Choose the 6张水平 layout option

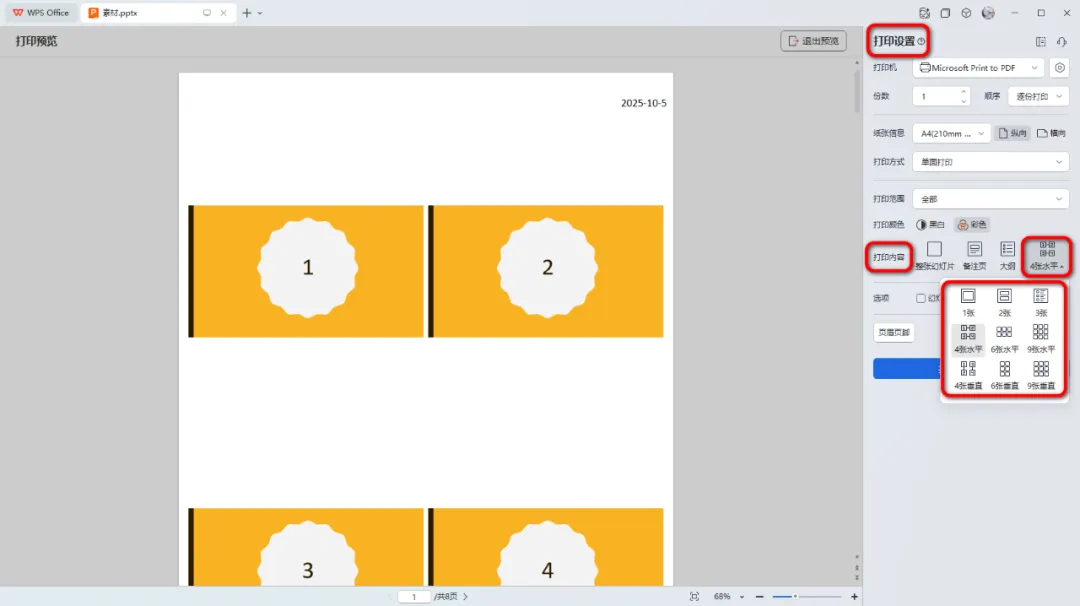click(x=1004, y=339)
